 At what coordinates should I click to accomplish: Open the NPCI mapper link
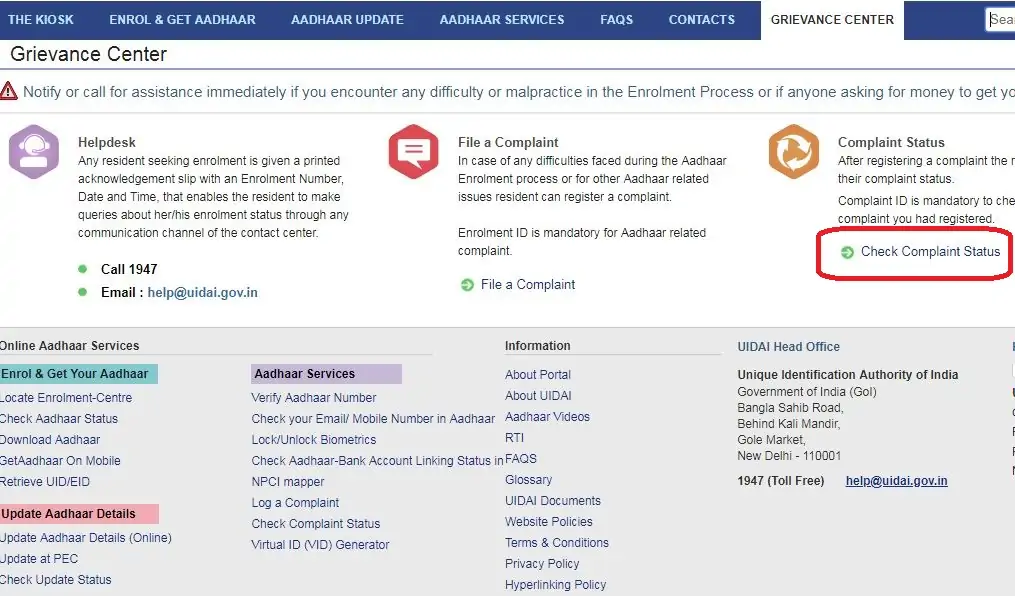(287, 482)
